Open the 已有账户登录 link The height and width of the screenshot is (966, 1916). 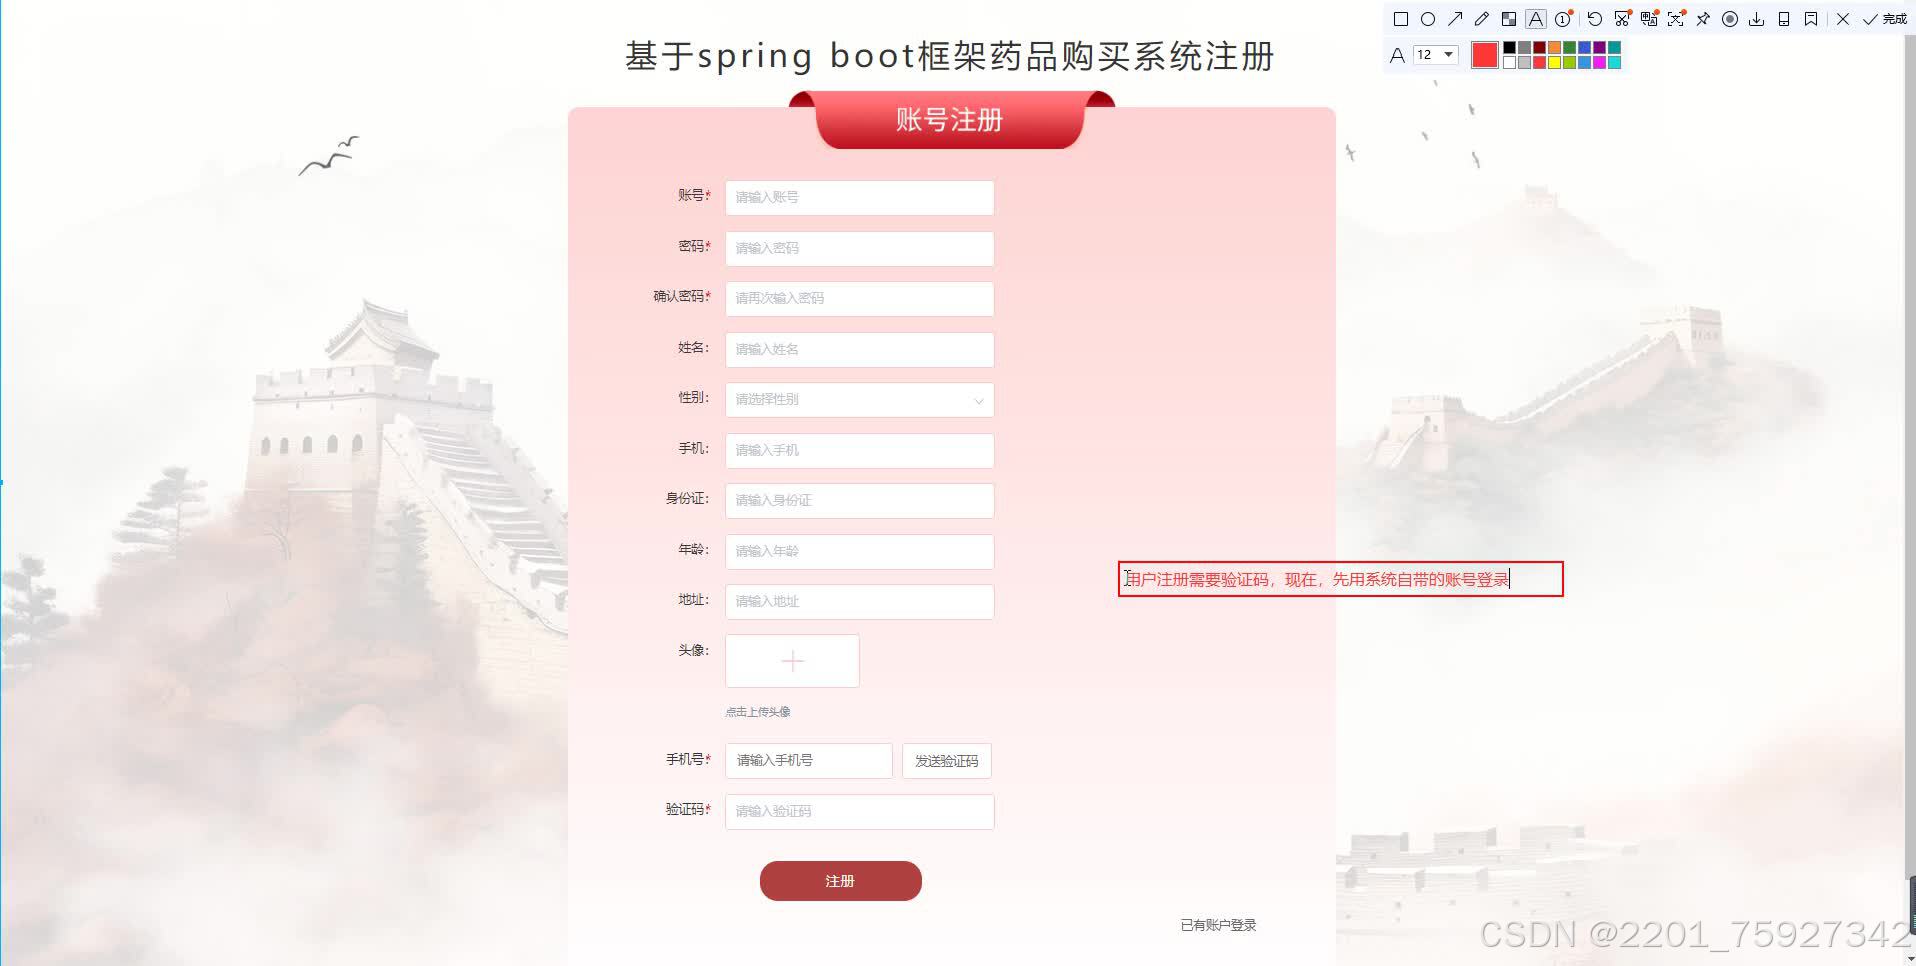coord(1218,925)
